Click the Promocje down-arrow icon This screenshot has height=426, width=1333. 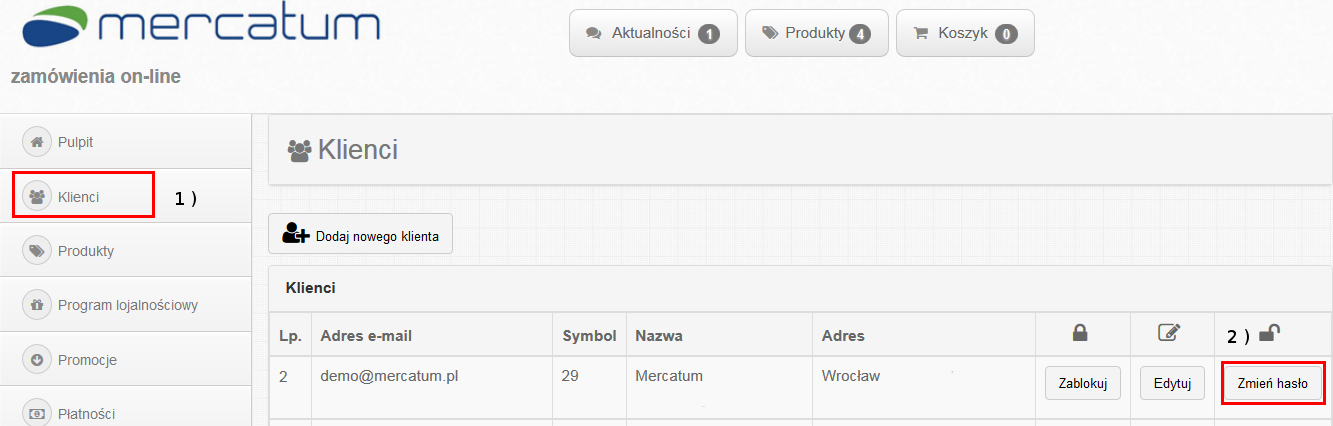(37, 359)
